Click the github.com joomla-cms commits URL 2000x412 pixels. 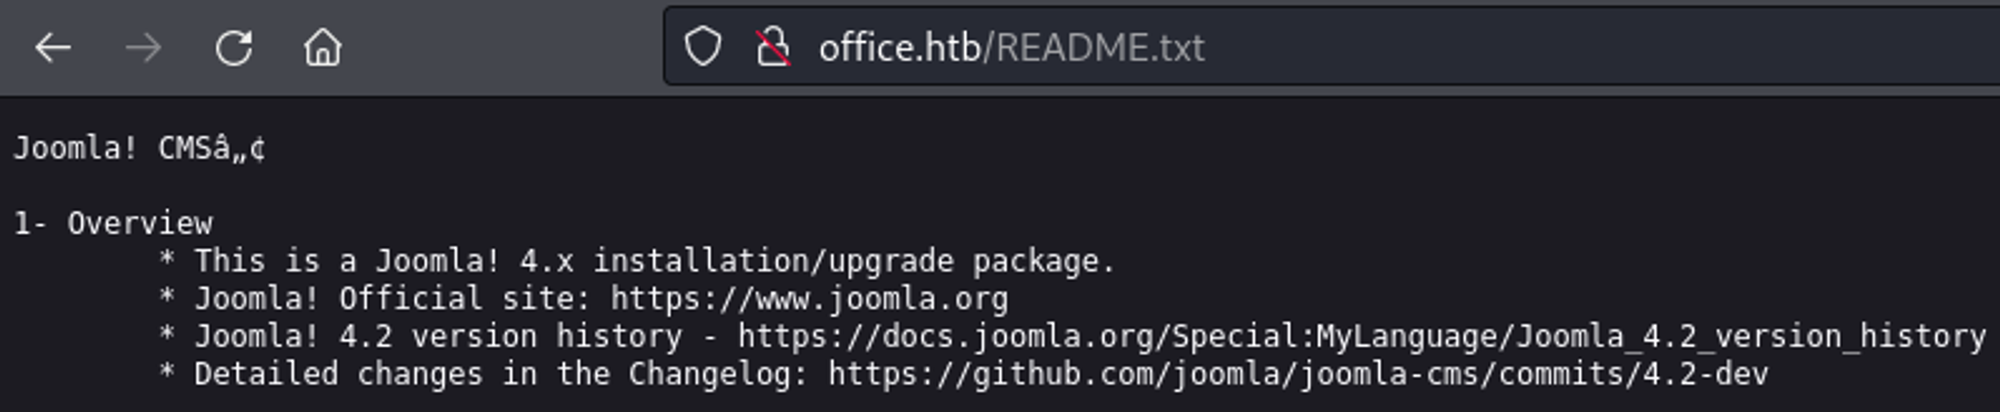1297,375
